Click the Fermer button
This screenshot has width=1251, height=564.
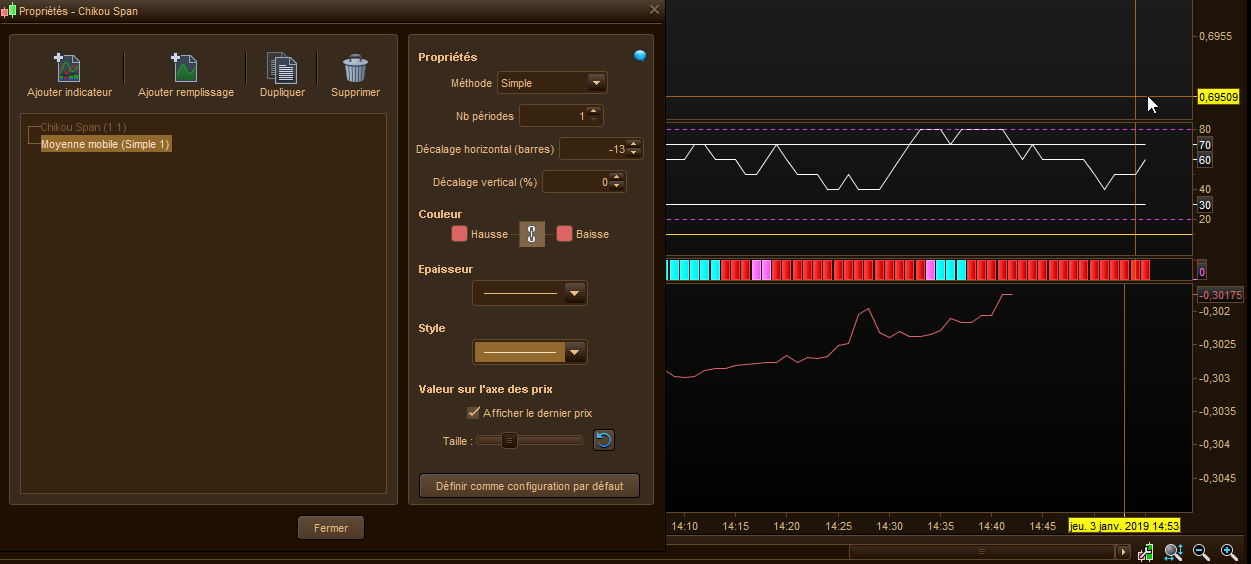[331, 528]
